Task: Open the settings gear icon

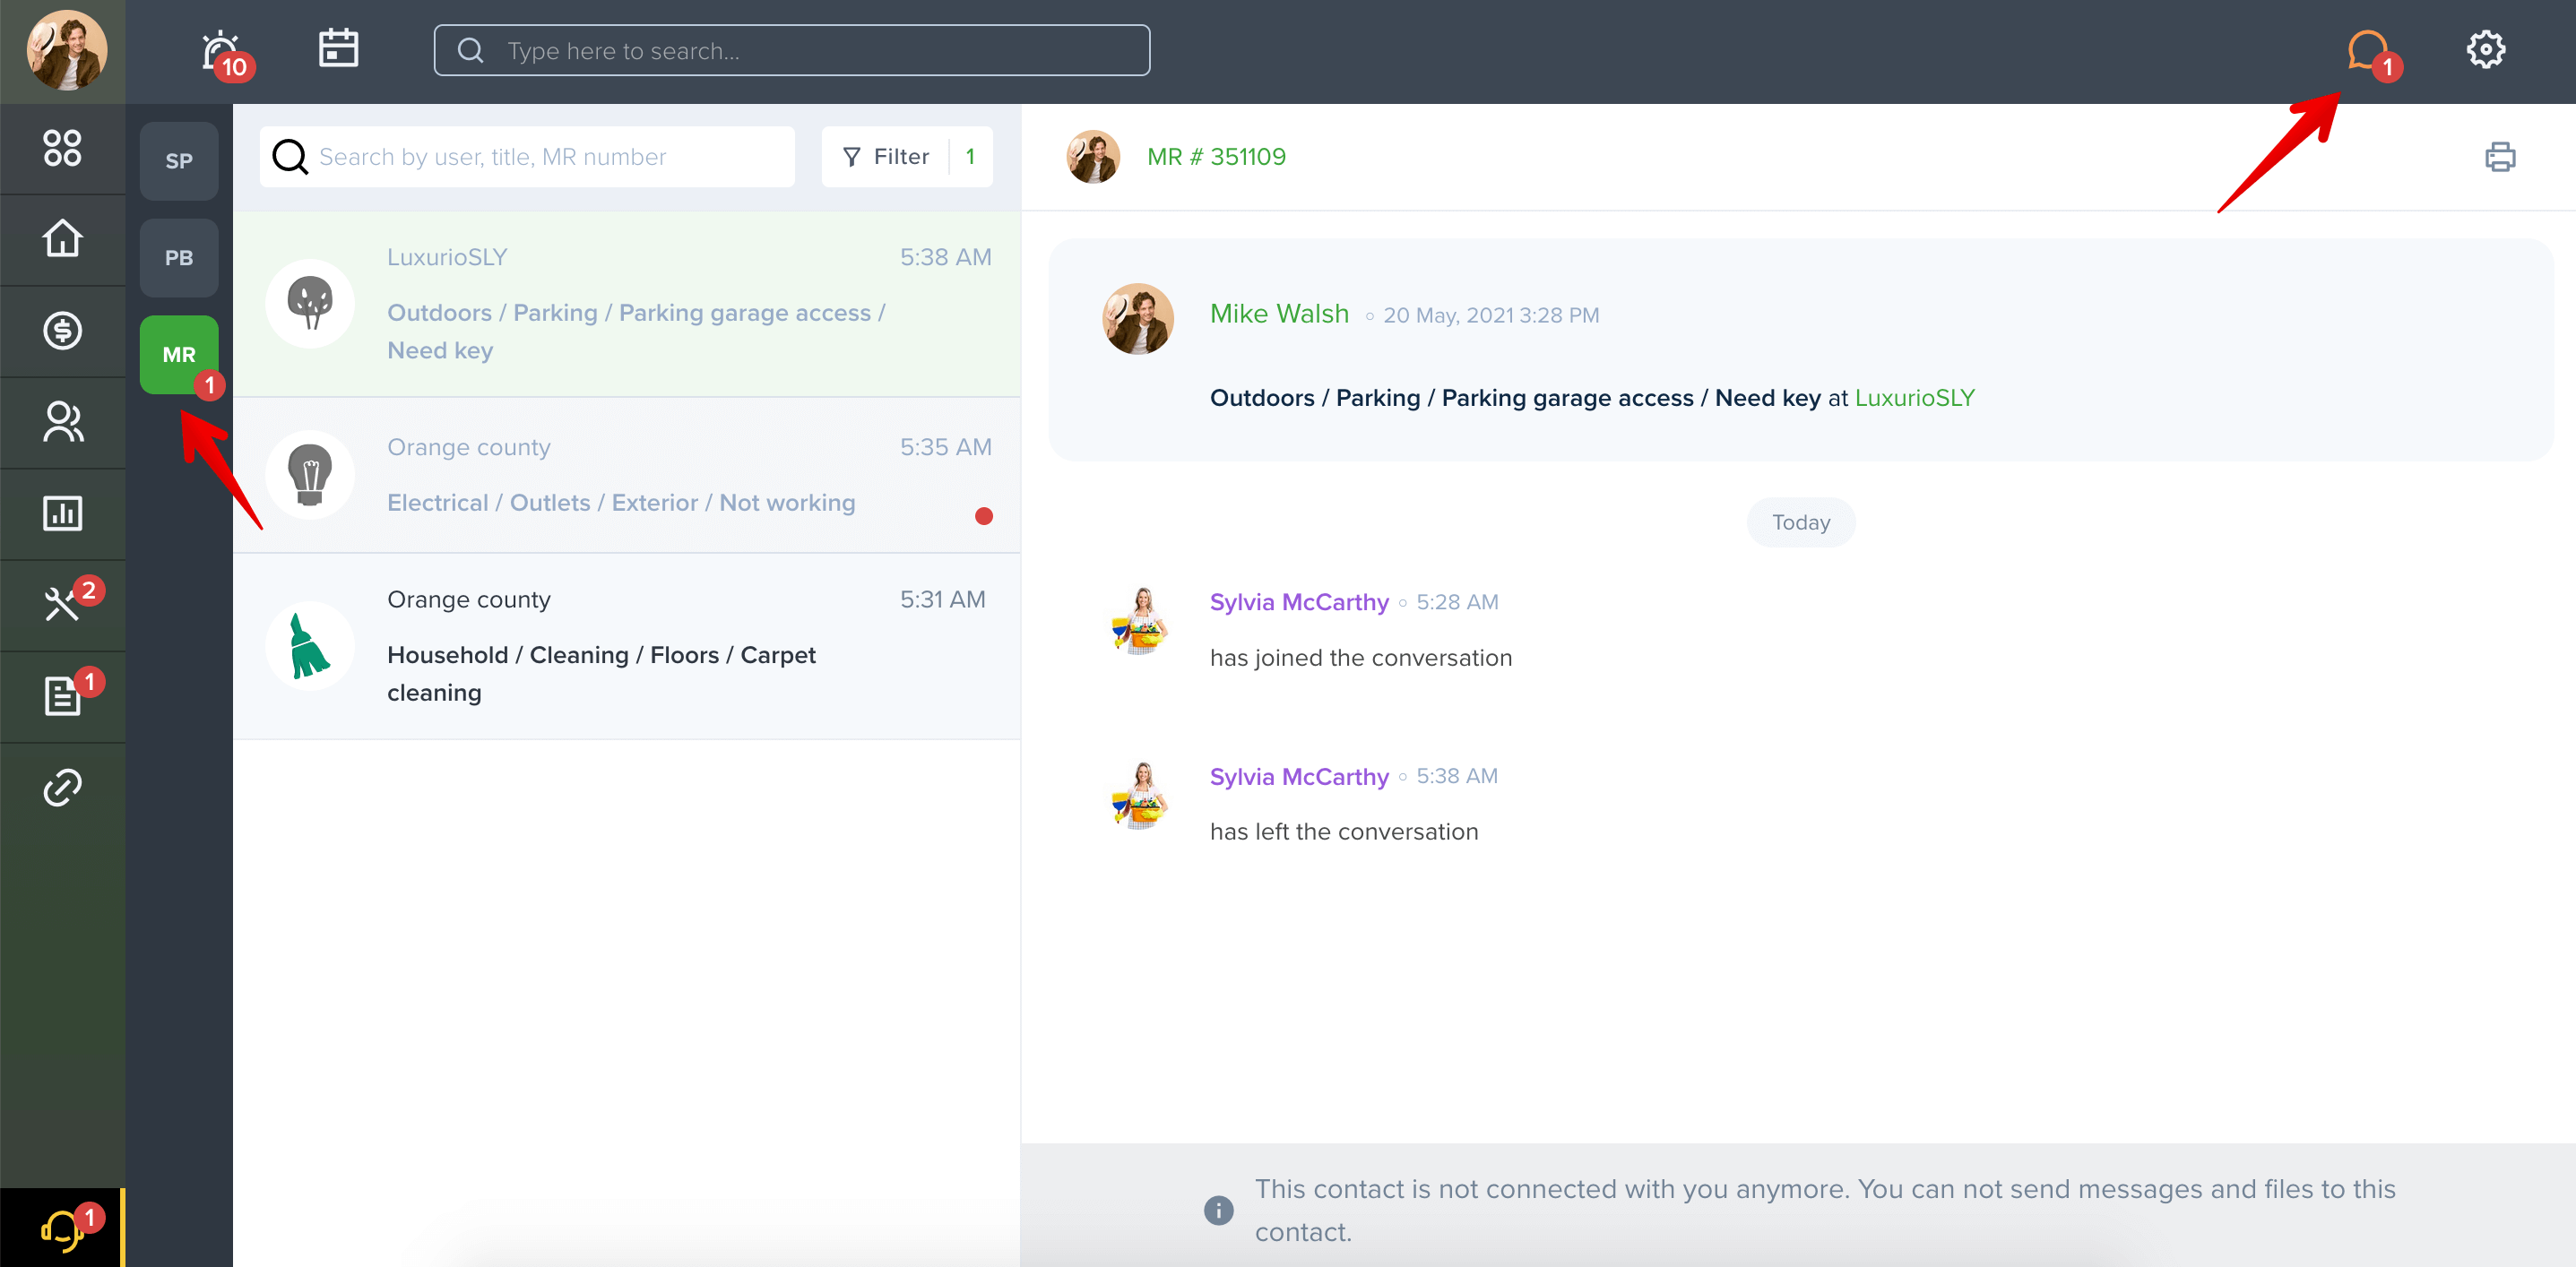Action: click(x=2485, y=49)
